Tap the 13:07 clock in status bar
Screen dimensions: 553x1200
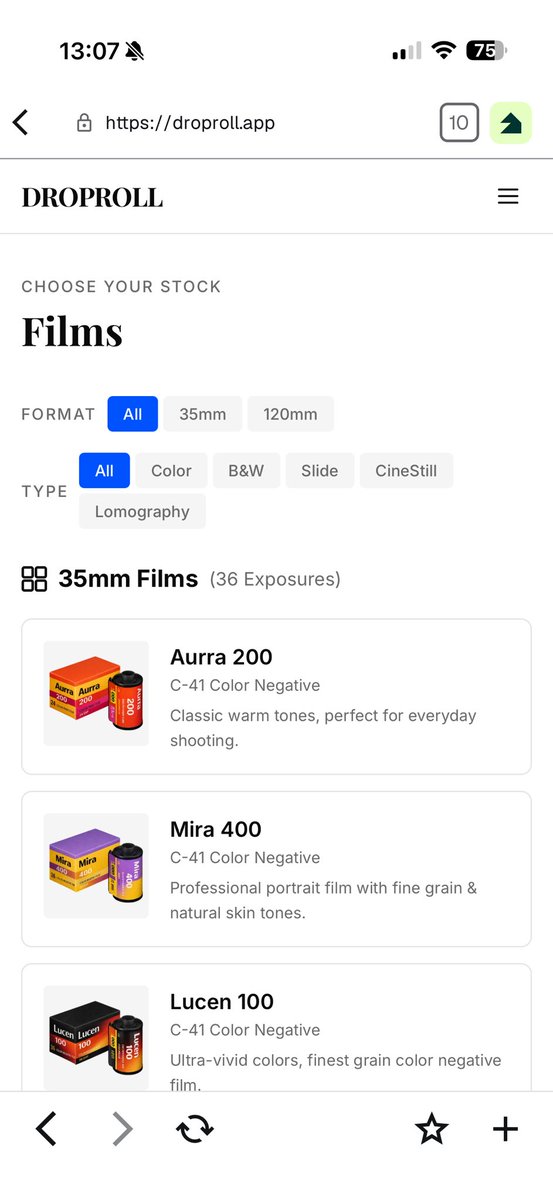[x=89, y=51]
